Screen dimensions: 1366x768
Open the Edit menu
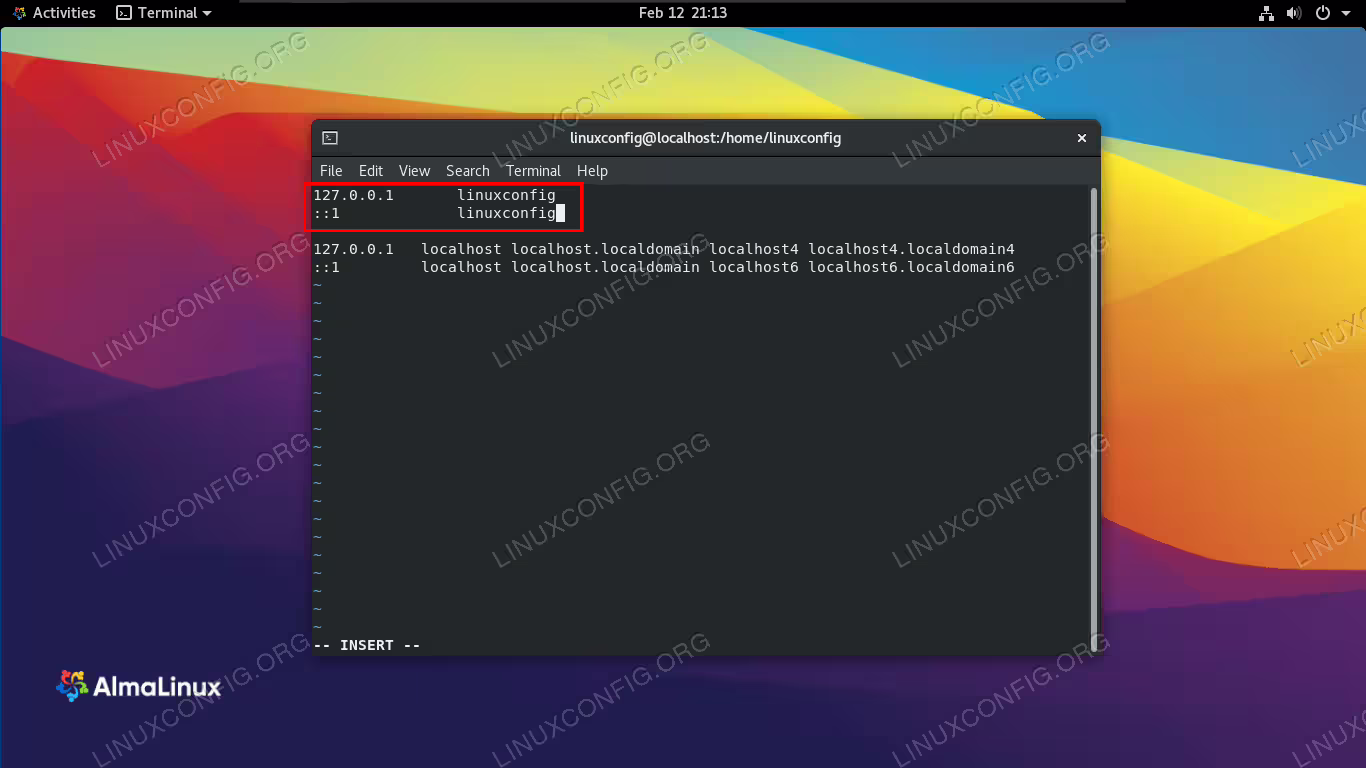(371, 171)
